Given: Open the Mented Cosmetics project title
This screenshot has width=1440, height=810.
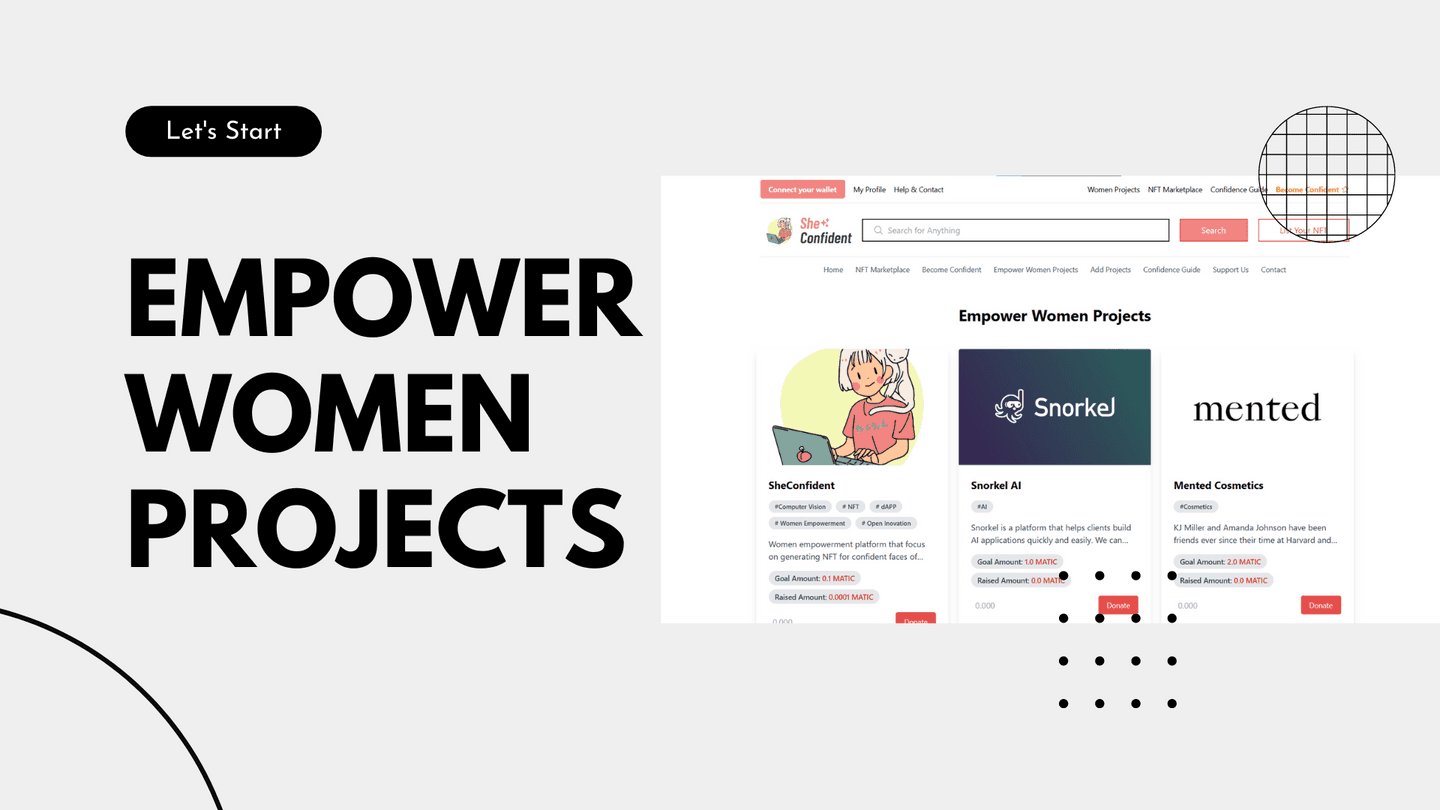Looking at the screenshot, I should [1218, 486].
